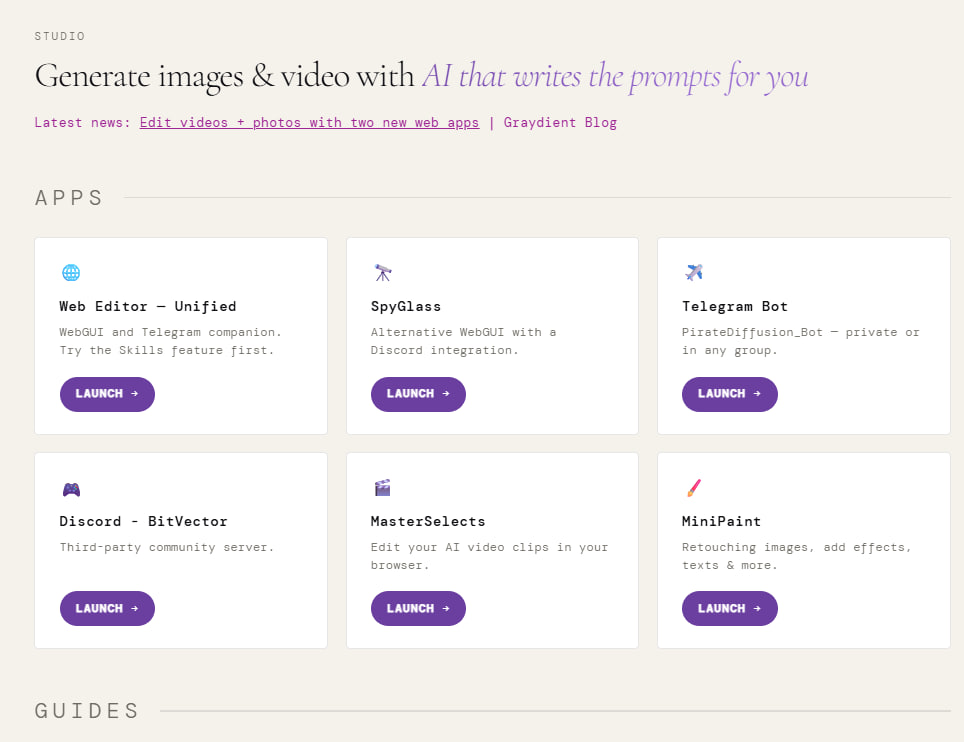This screenshot has height=742, width=964.
Task: Open MasterSelects with its Launch button
Action: click(x=418, y=609)
